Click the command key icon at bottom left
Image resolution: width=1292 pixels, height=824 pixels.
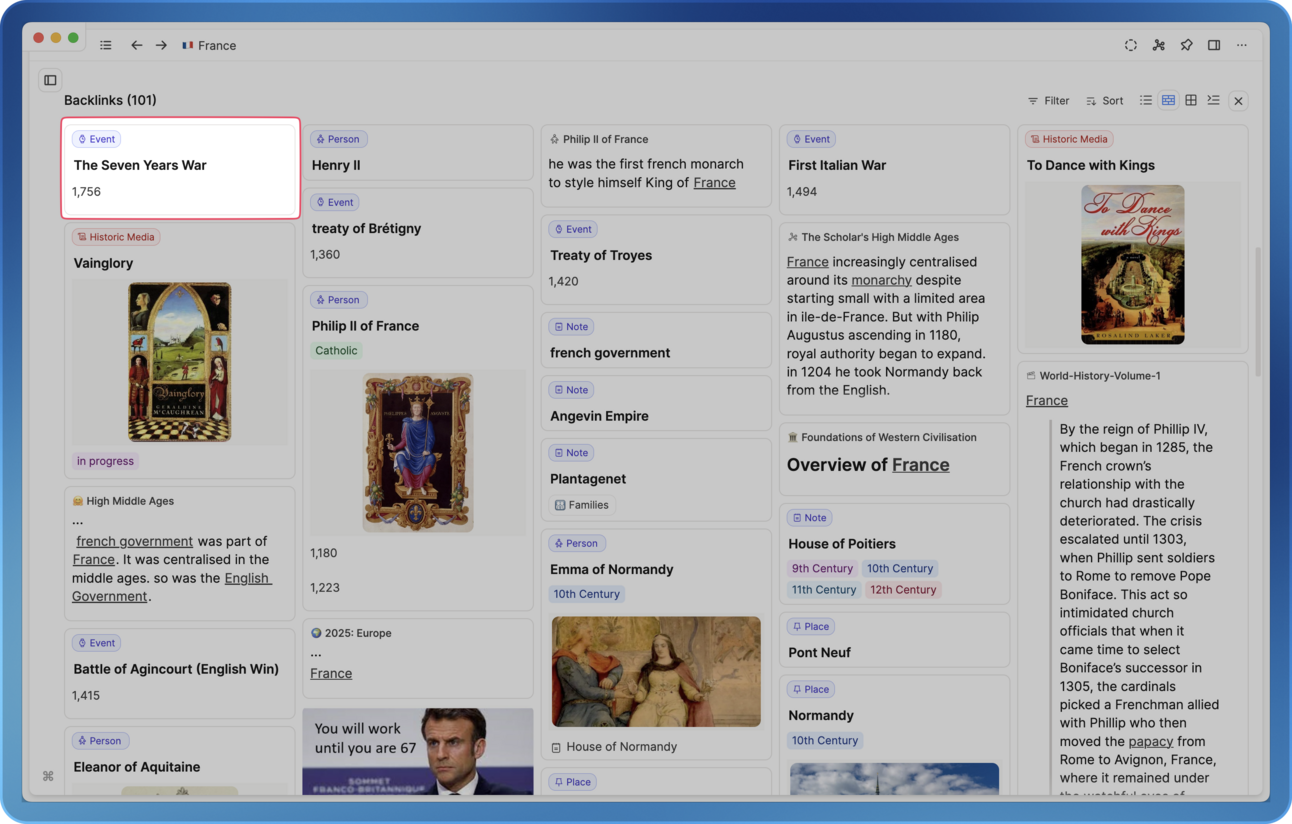(48, 776)
